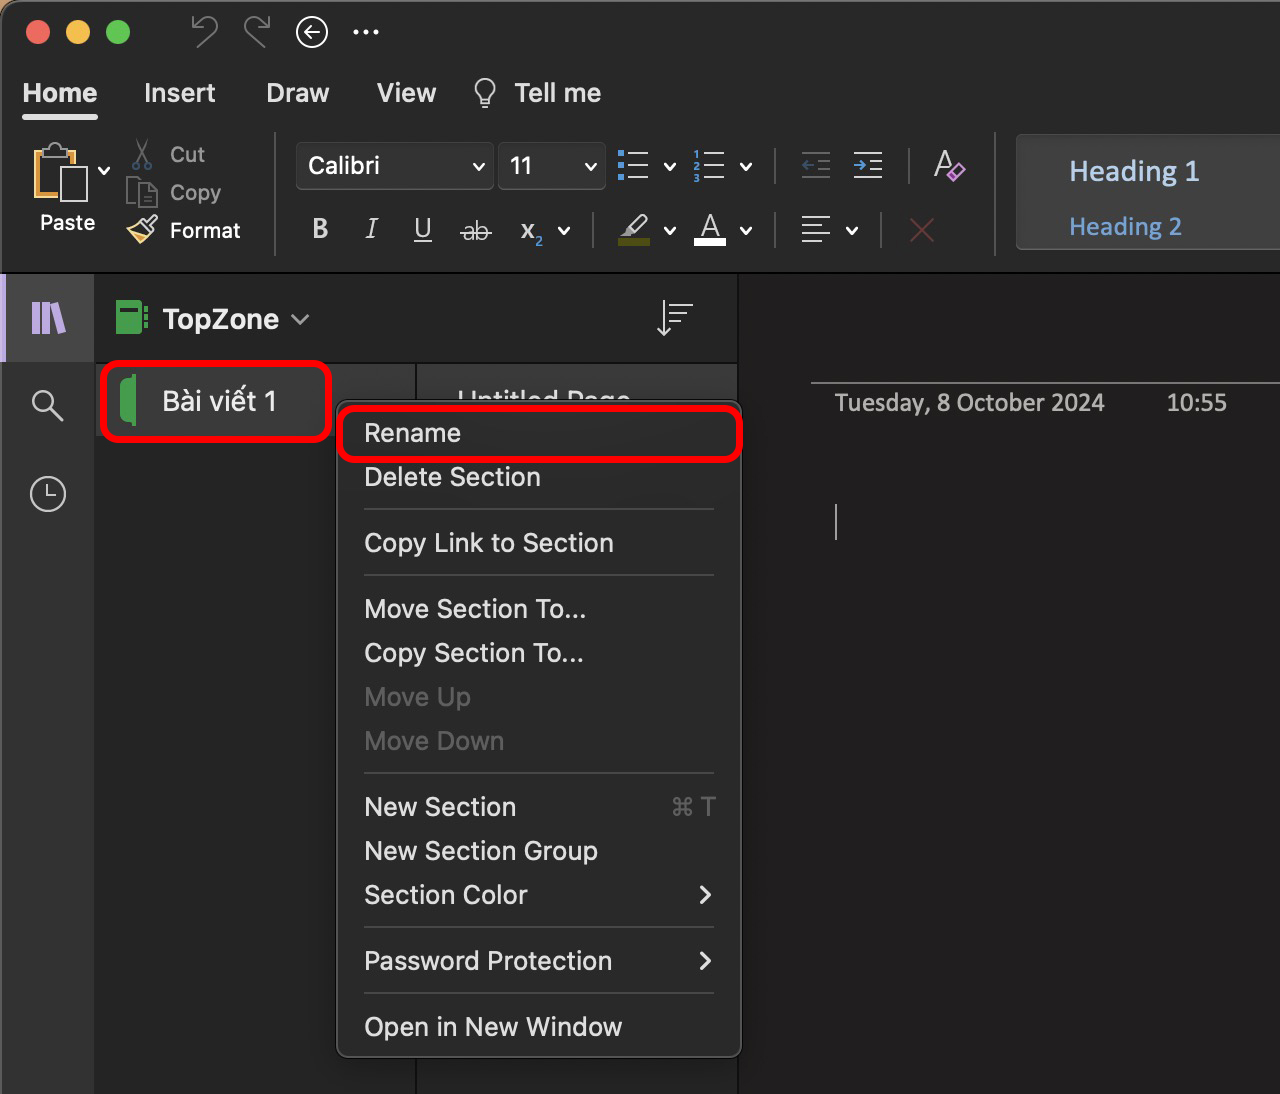
Task: Toggle subscript formatting
Action: (531, 232)
